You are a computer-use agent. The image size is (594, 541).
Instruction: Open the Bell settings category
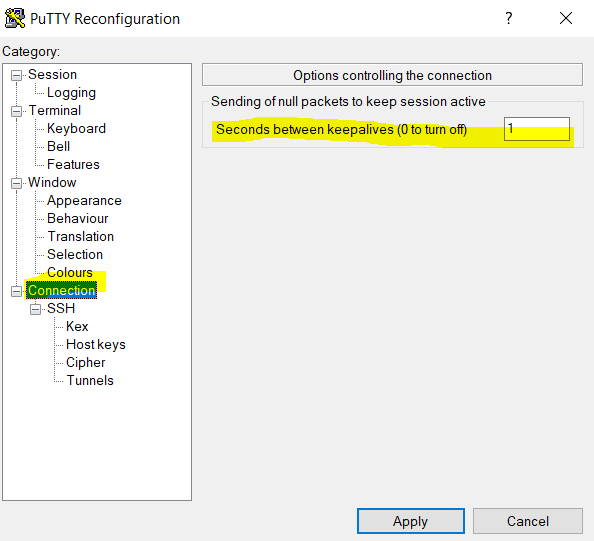[59, 147]
